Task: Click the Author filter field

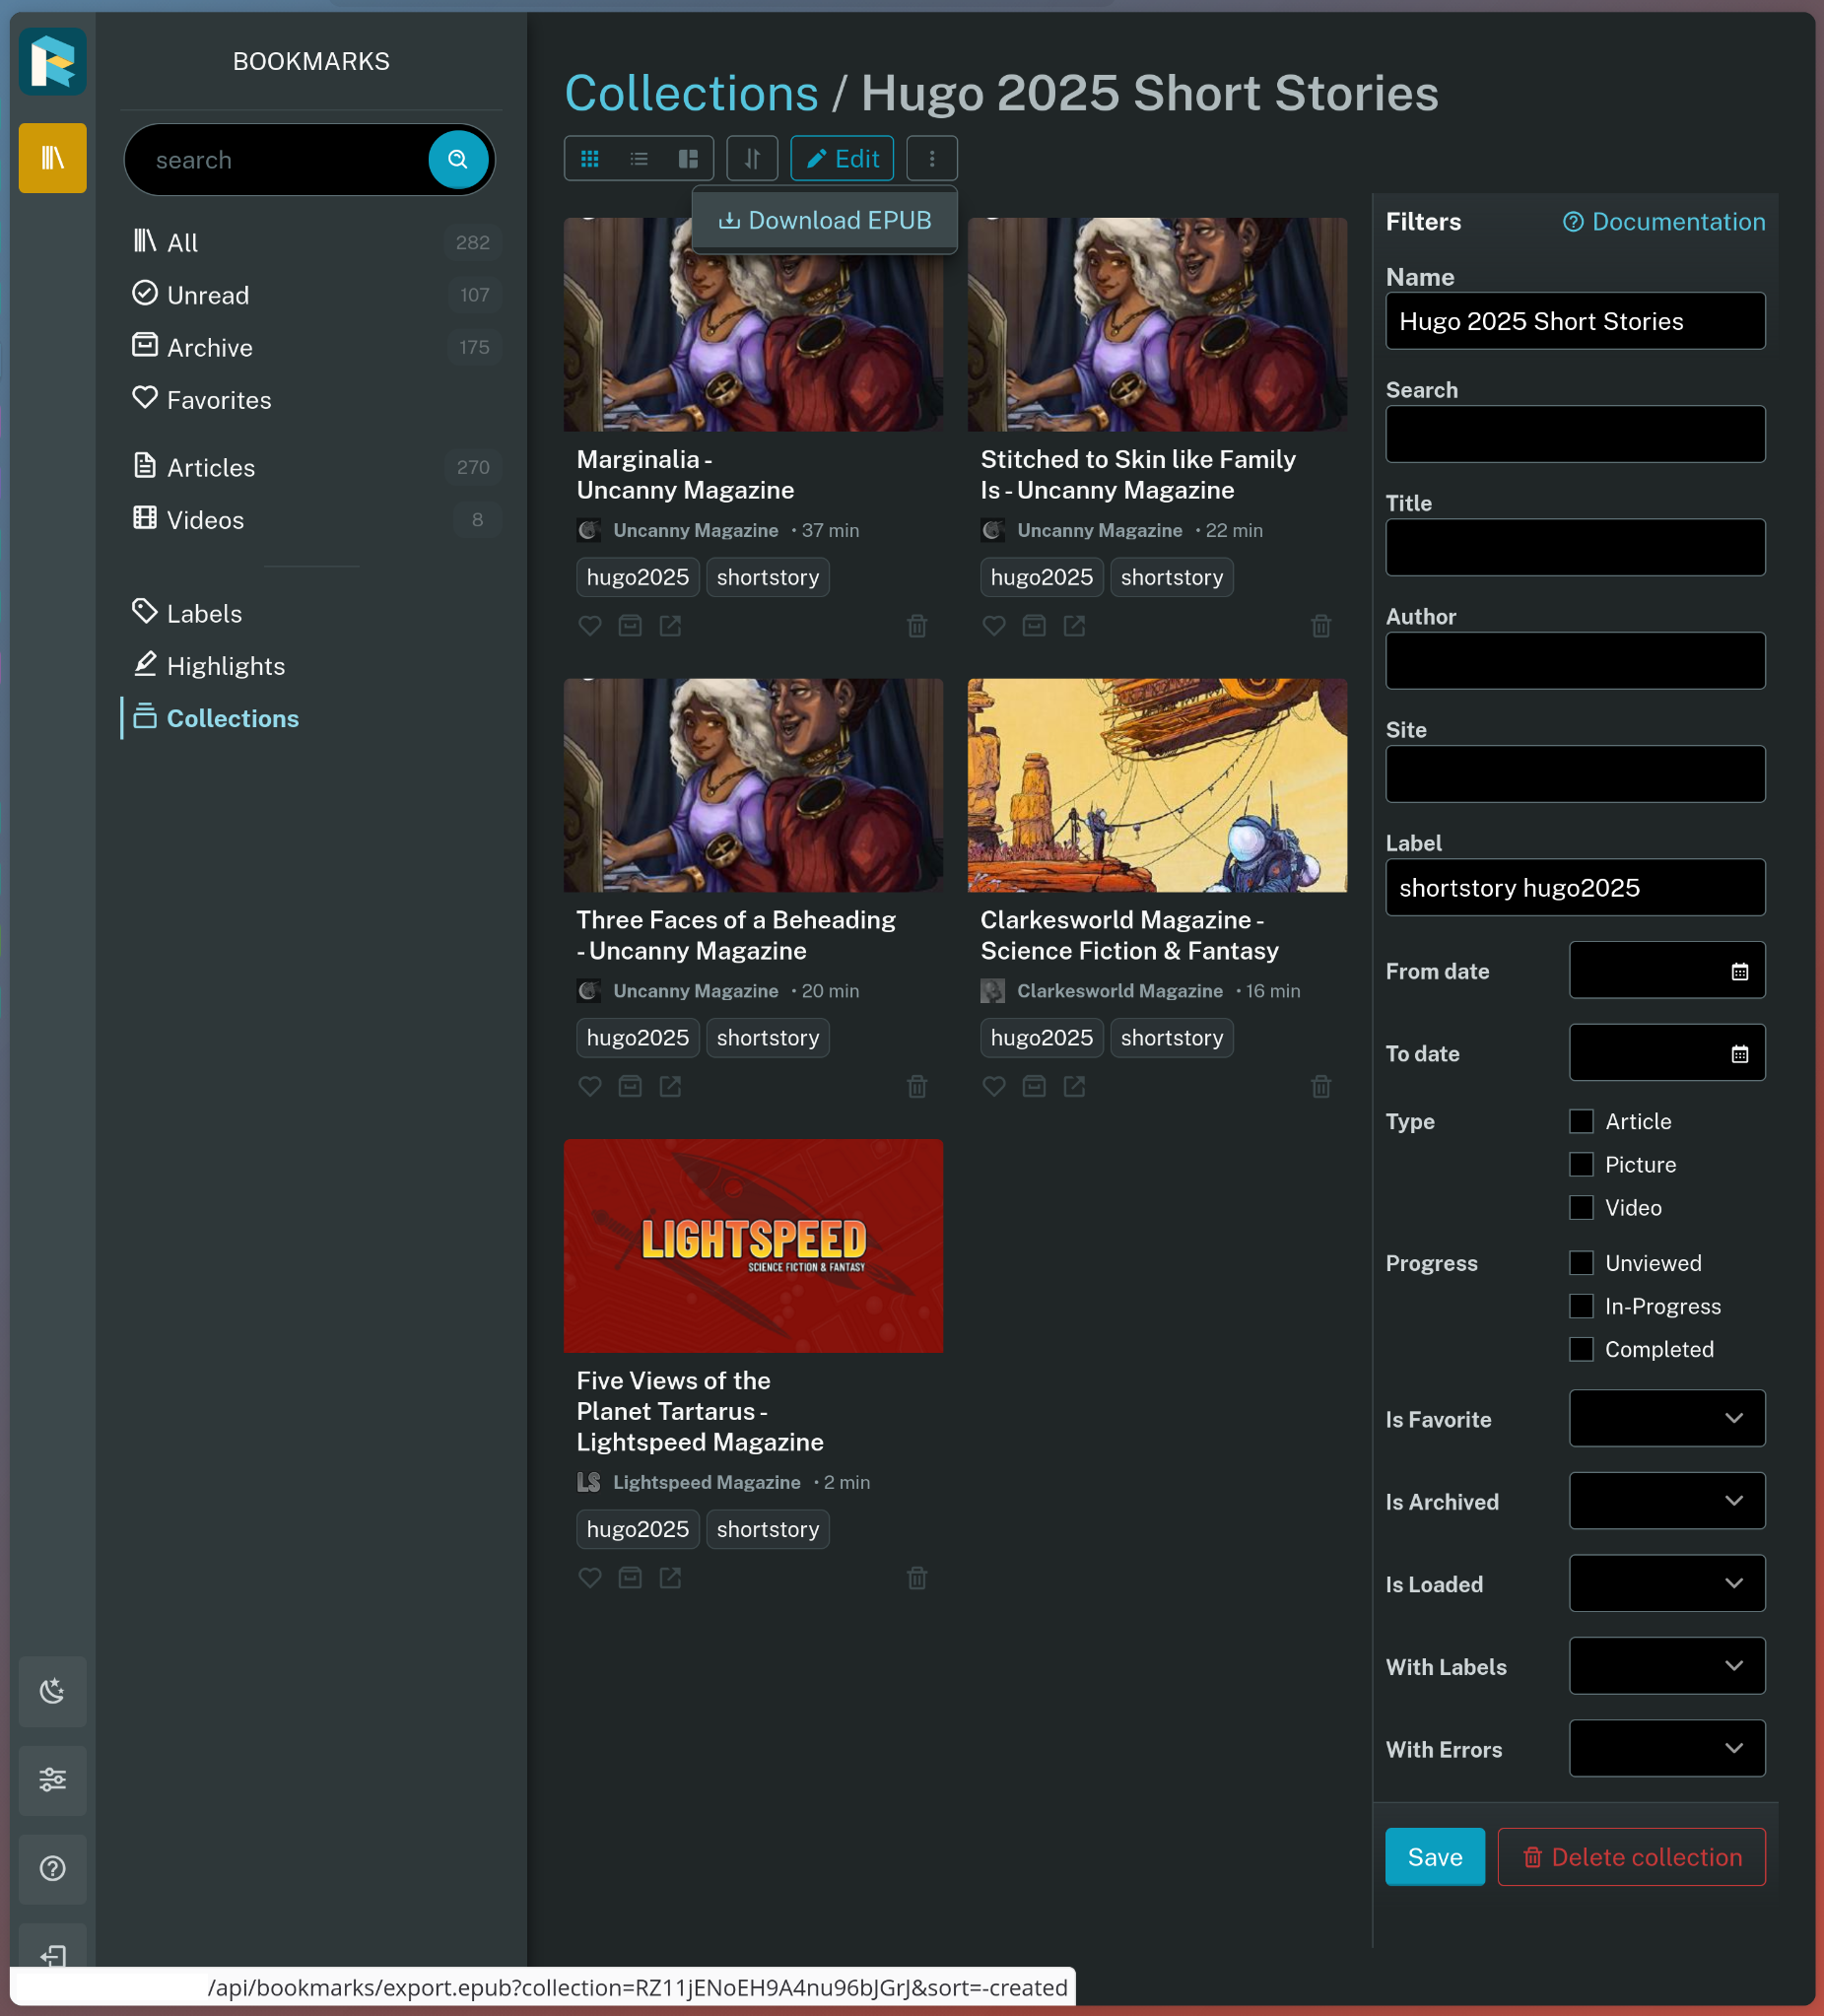Action: pyautogui.click(x=1575, y=661)
